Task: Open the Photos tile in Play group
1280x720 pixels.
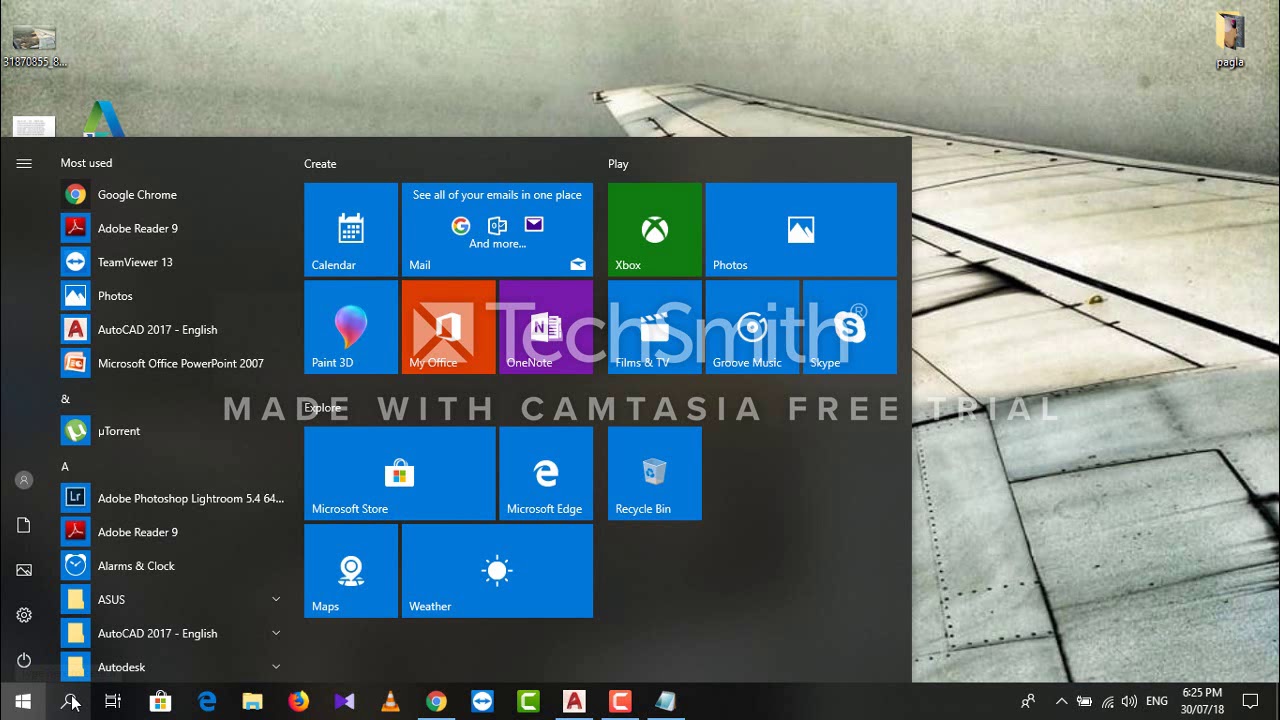Action: pos(801,229)
